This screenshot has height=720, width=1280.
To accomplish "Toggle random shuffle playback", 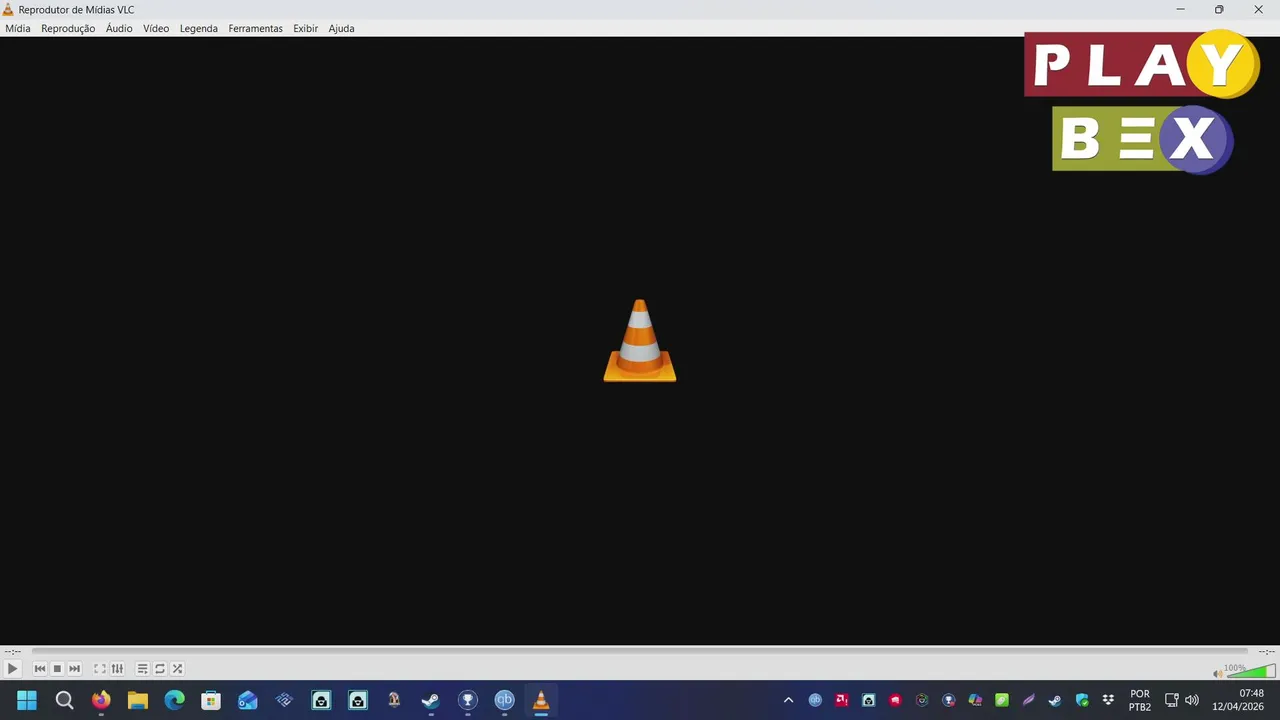I will [177, 669].
